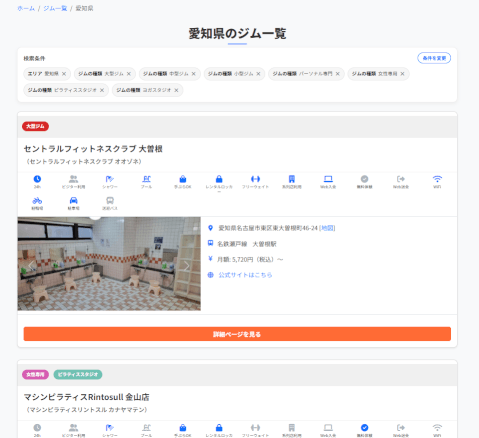
Task: Click the blue check badge in Rintosull 金山店 card
Action: [x=364, y=428]
